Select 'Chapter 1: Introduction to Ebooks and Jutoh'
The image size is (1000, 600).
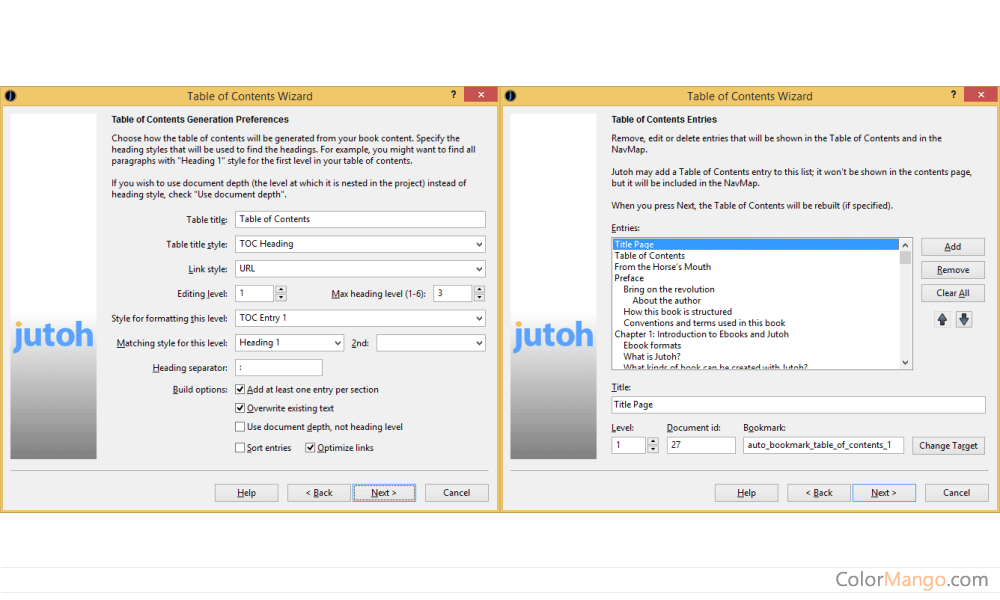pyautogui.click(x=702, y=334)
